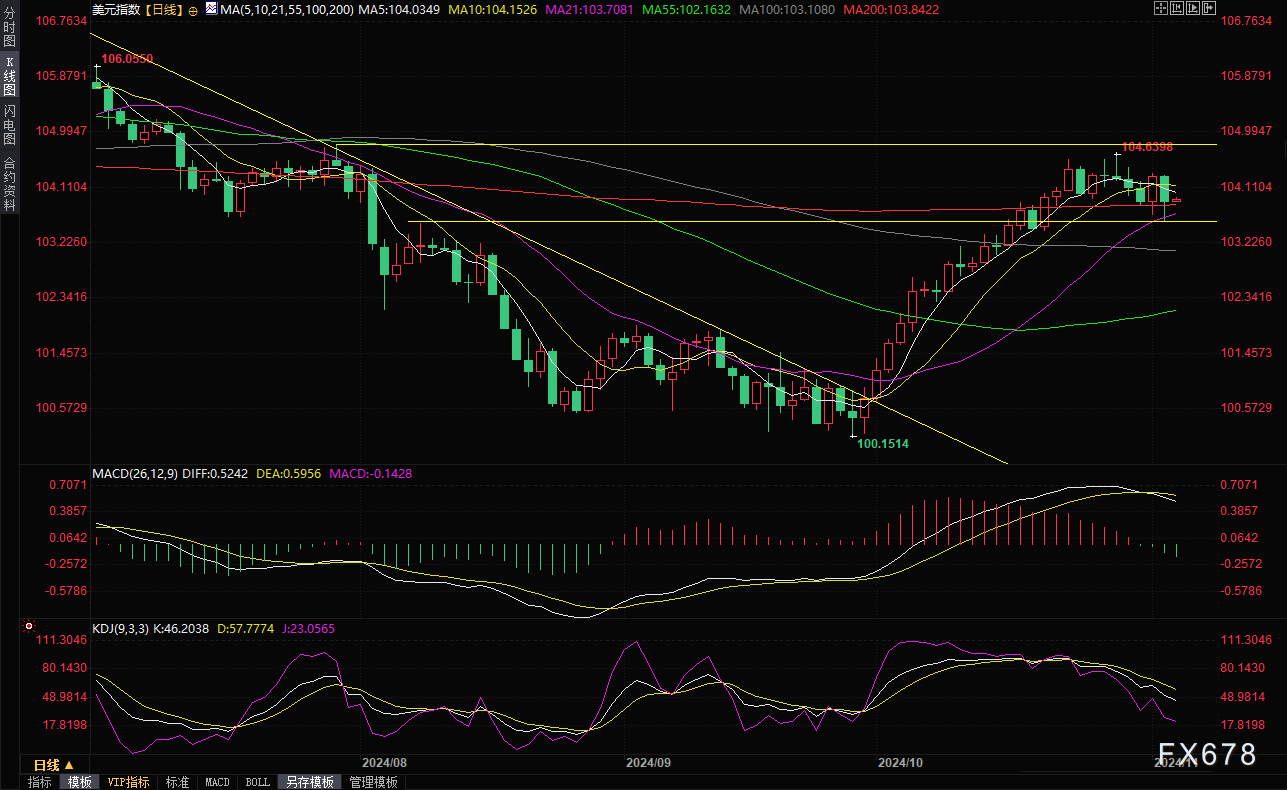
Task: Click the crosshair icon beside 美元指数【日线】
Action: 193,10
